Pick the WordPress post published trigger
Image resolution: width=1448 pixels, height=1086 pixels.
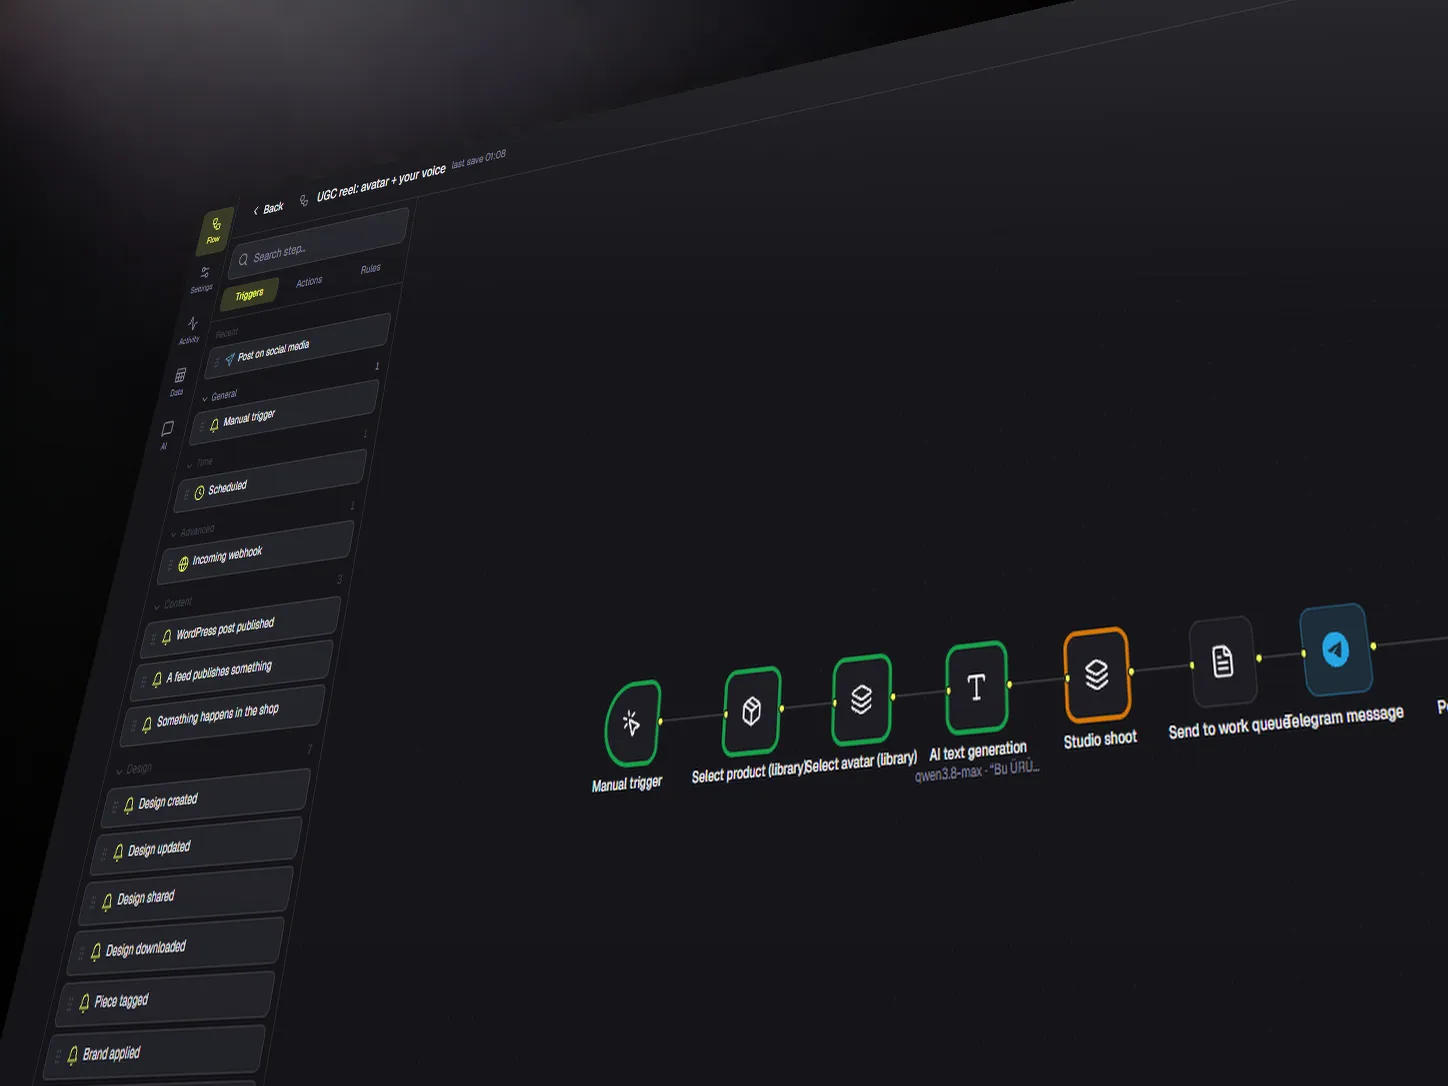pyautogui.click(x=242, y=626)
